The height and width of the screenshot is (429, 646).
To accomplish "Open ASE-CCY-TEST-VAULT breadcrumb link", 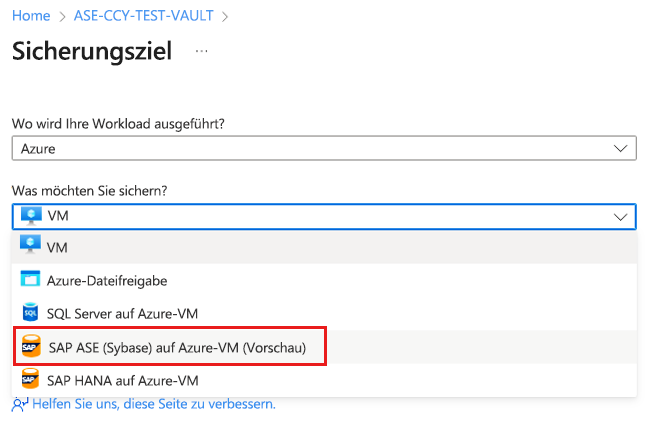I will [145, 16].
